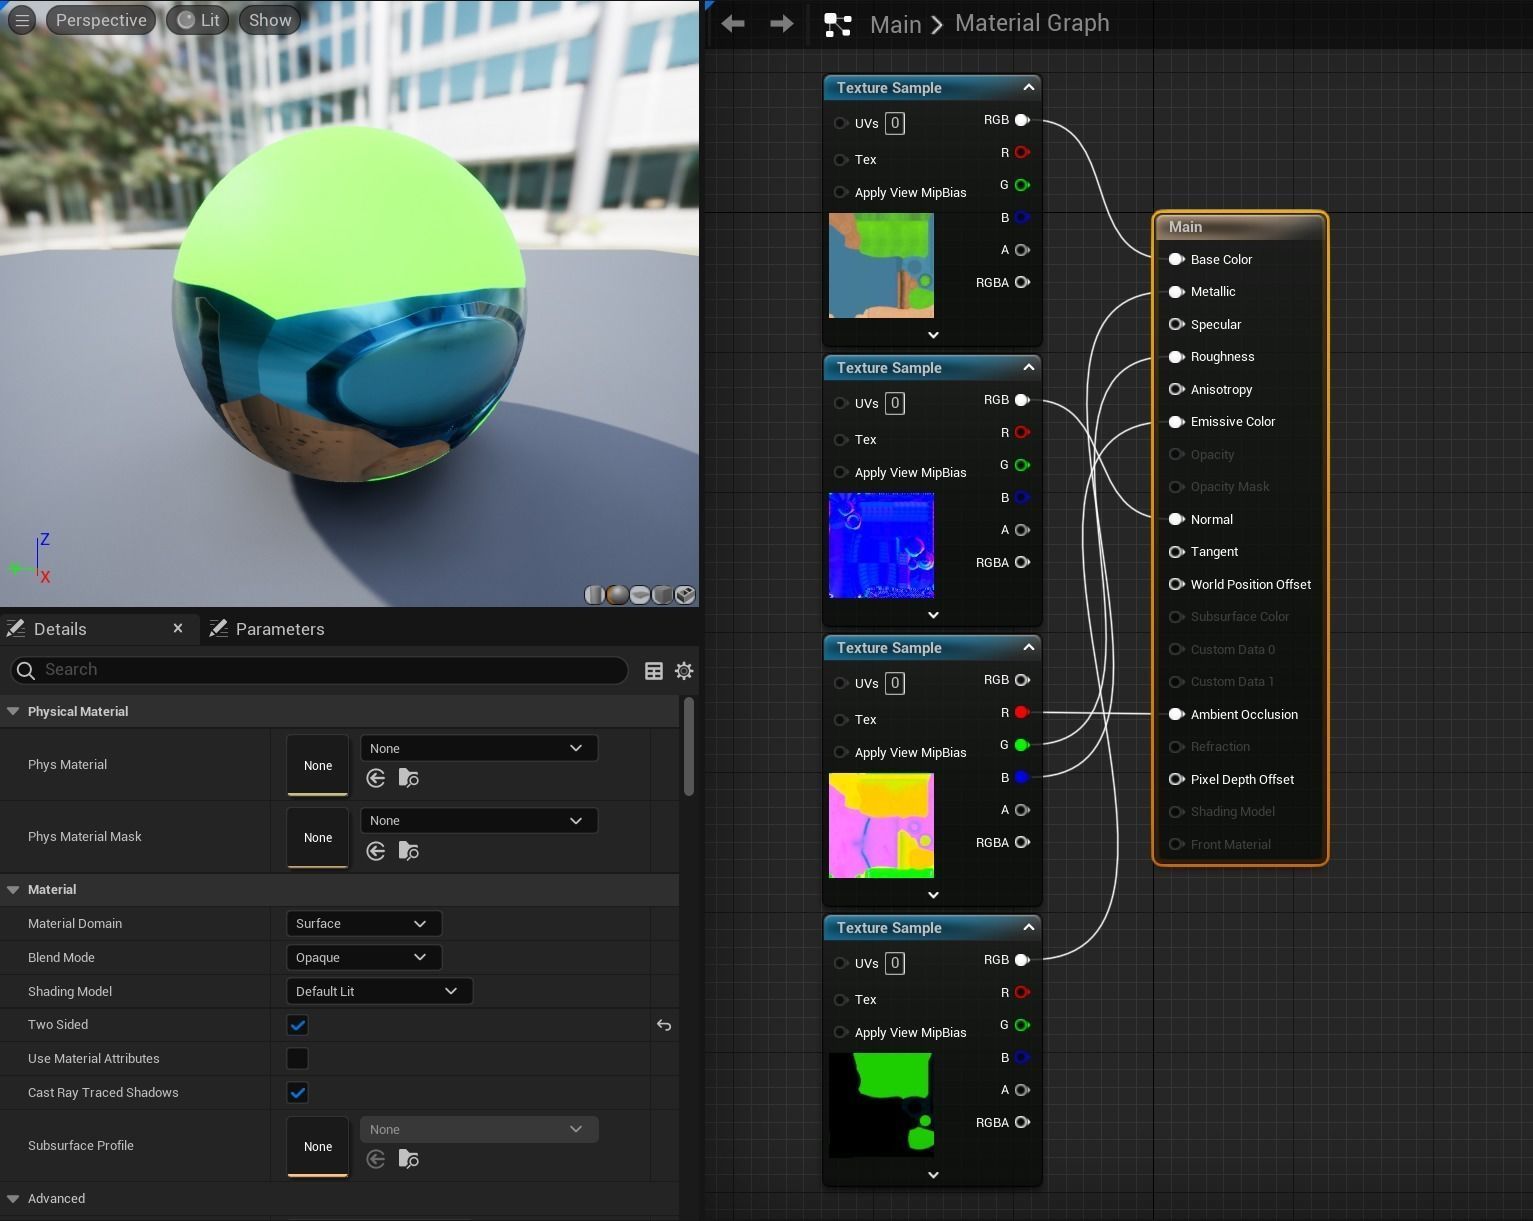Enable Use Material Attributes checkbox
The image size is (1533, 1221).
(297, 1058)
